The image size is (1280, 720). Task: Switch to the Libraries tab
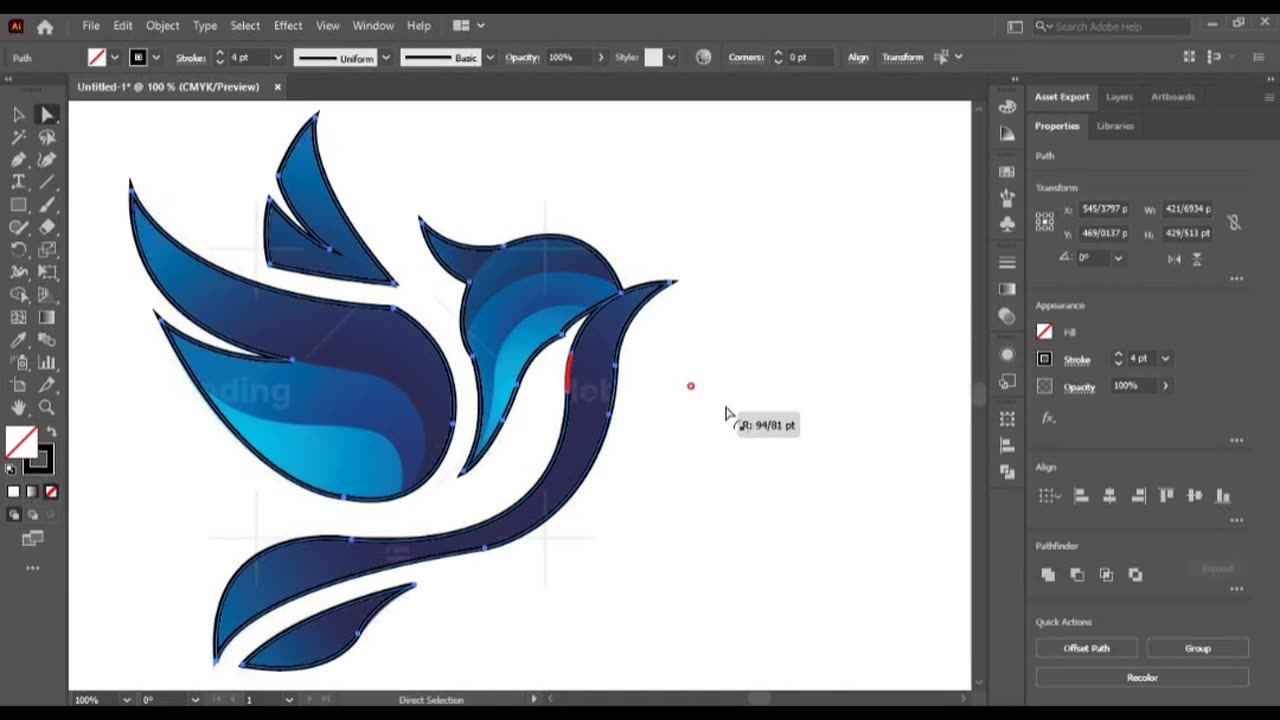(1115, 126)
